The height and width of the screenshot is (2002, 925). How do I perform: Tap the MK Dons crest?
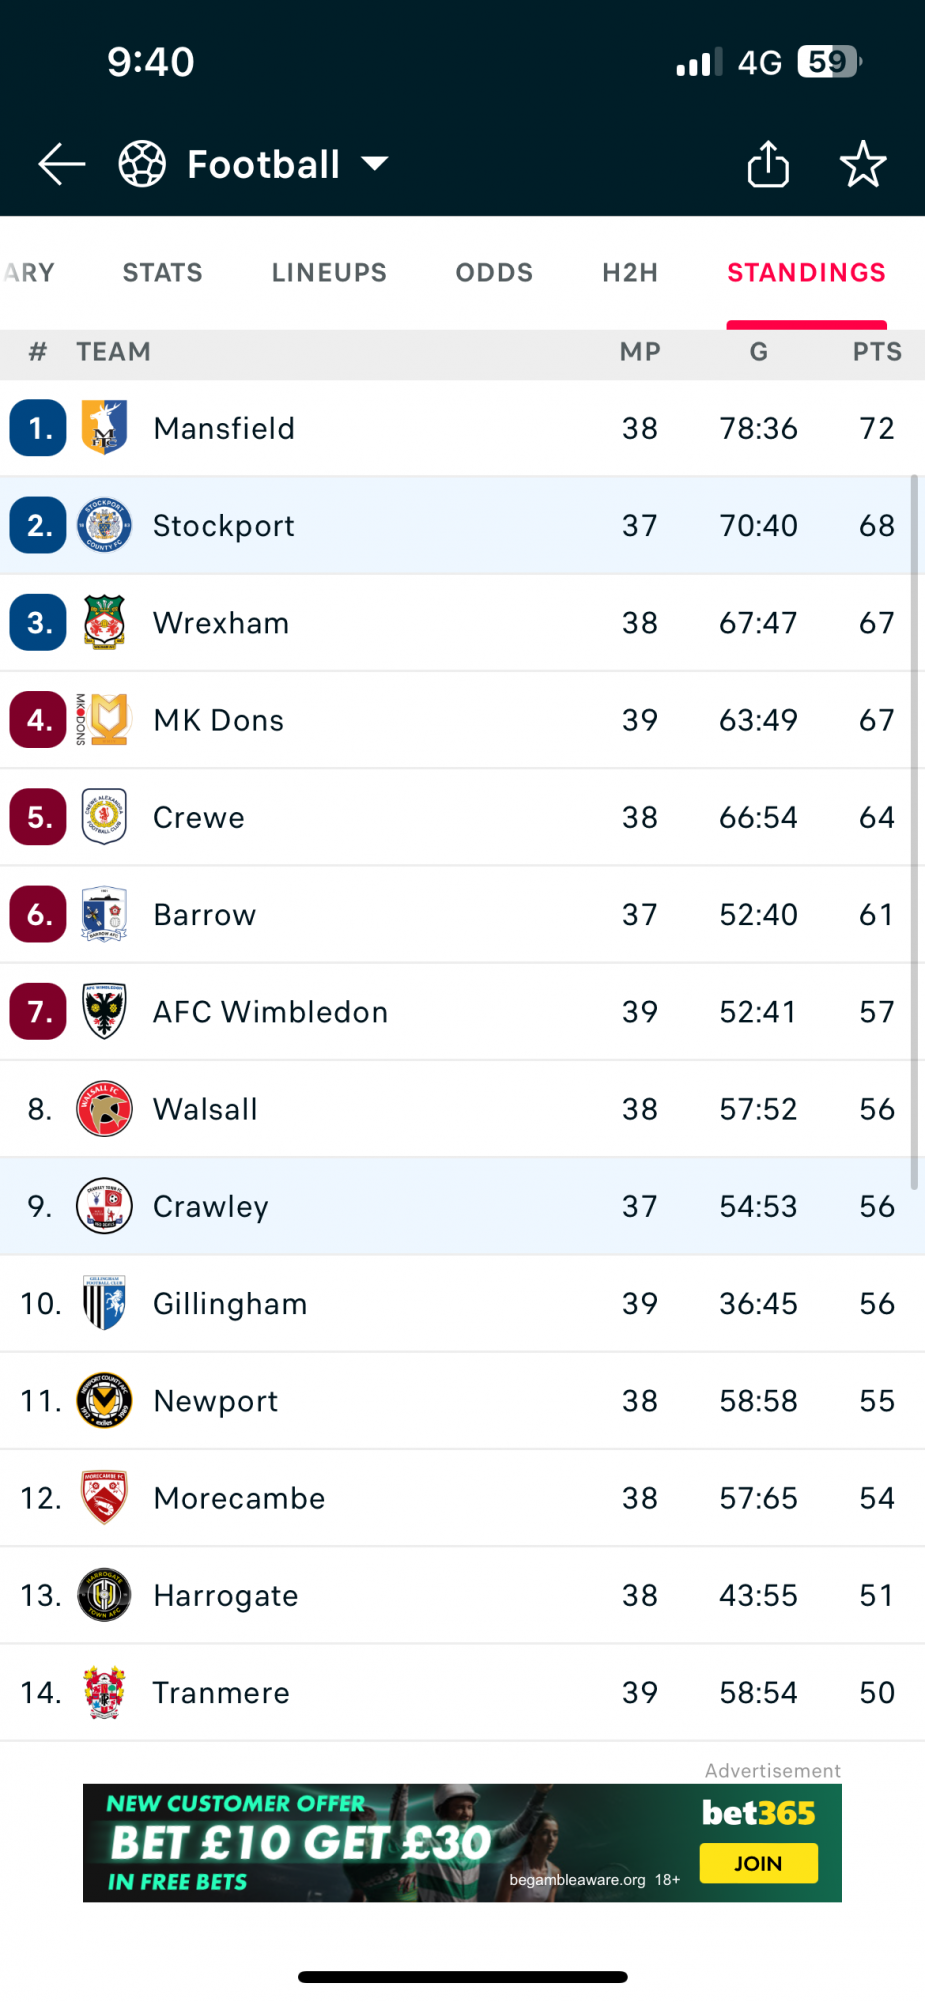tap(104, 719)
